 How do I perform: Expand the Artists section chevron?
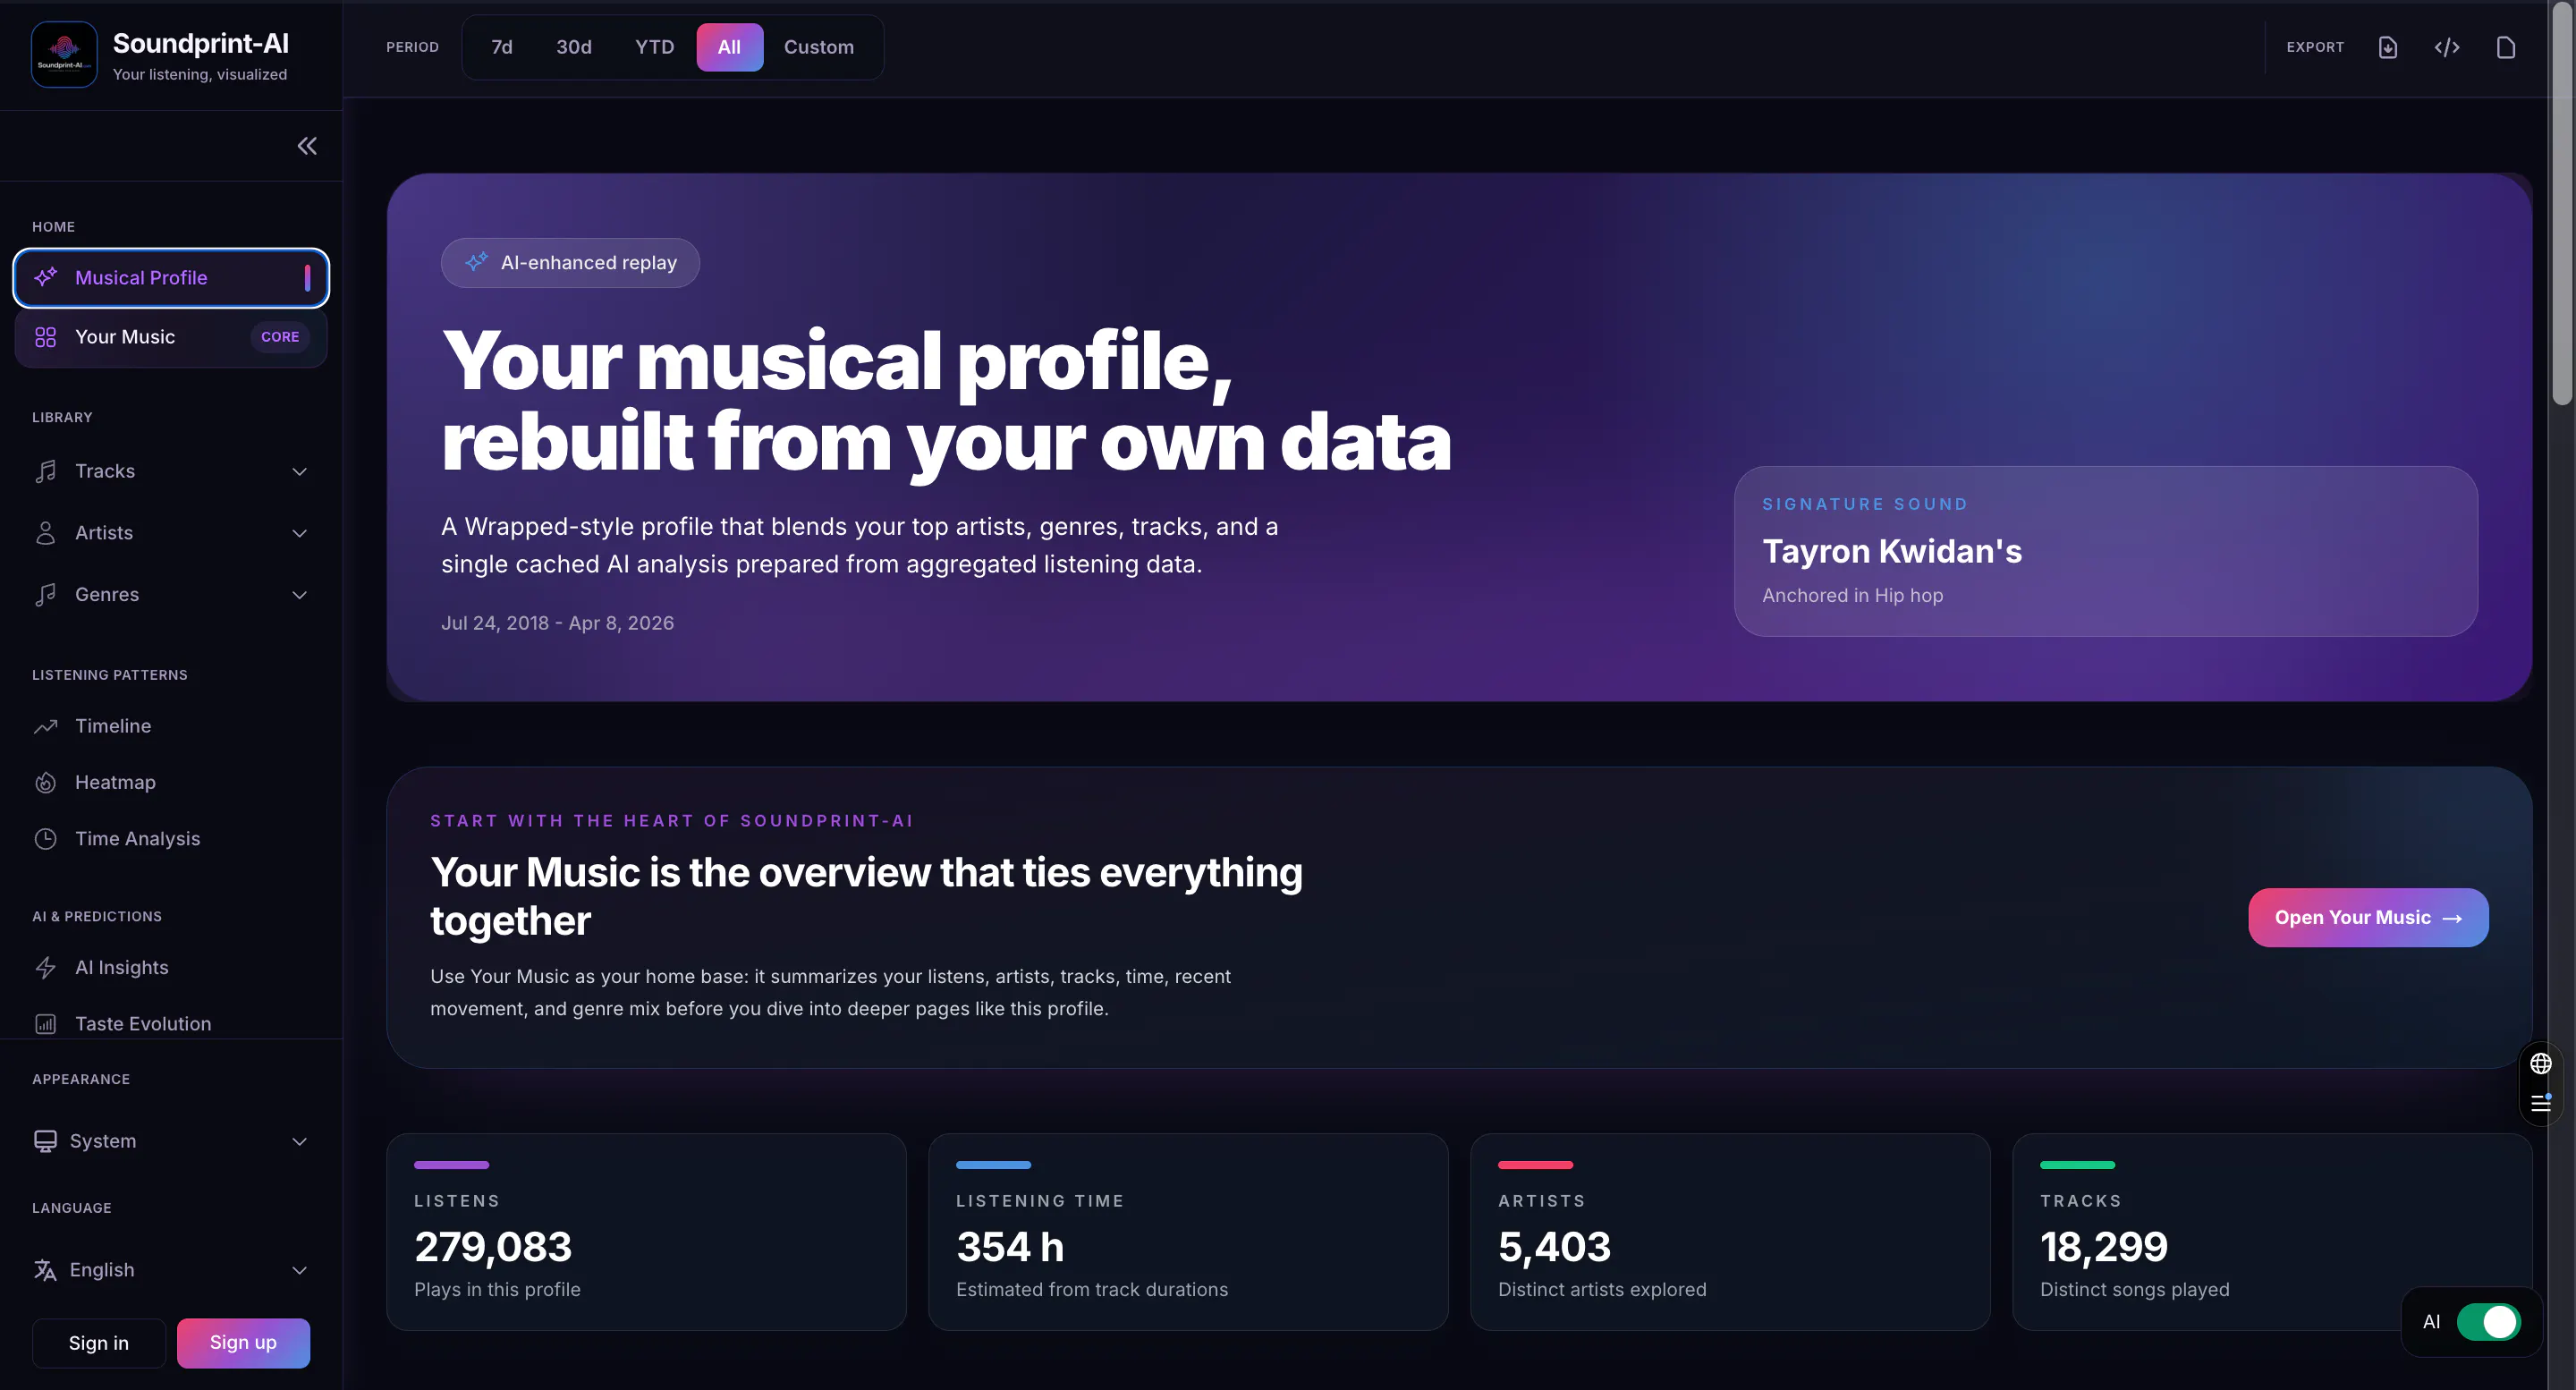point(299,533)
